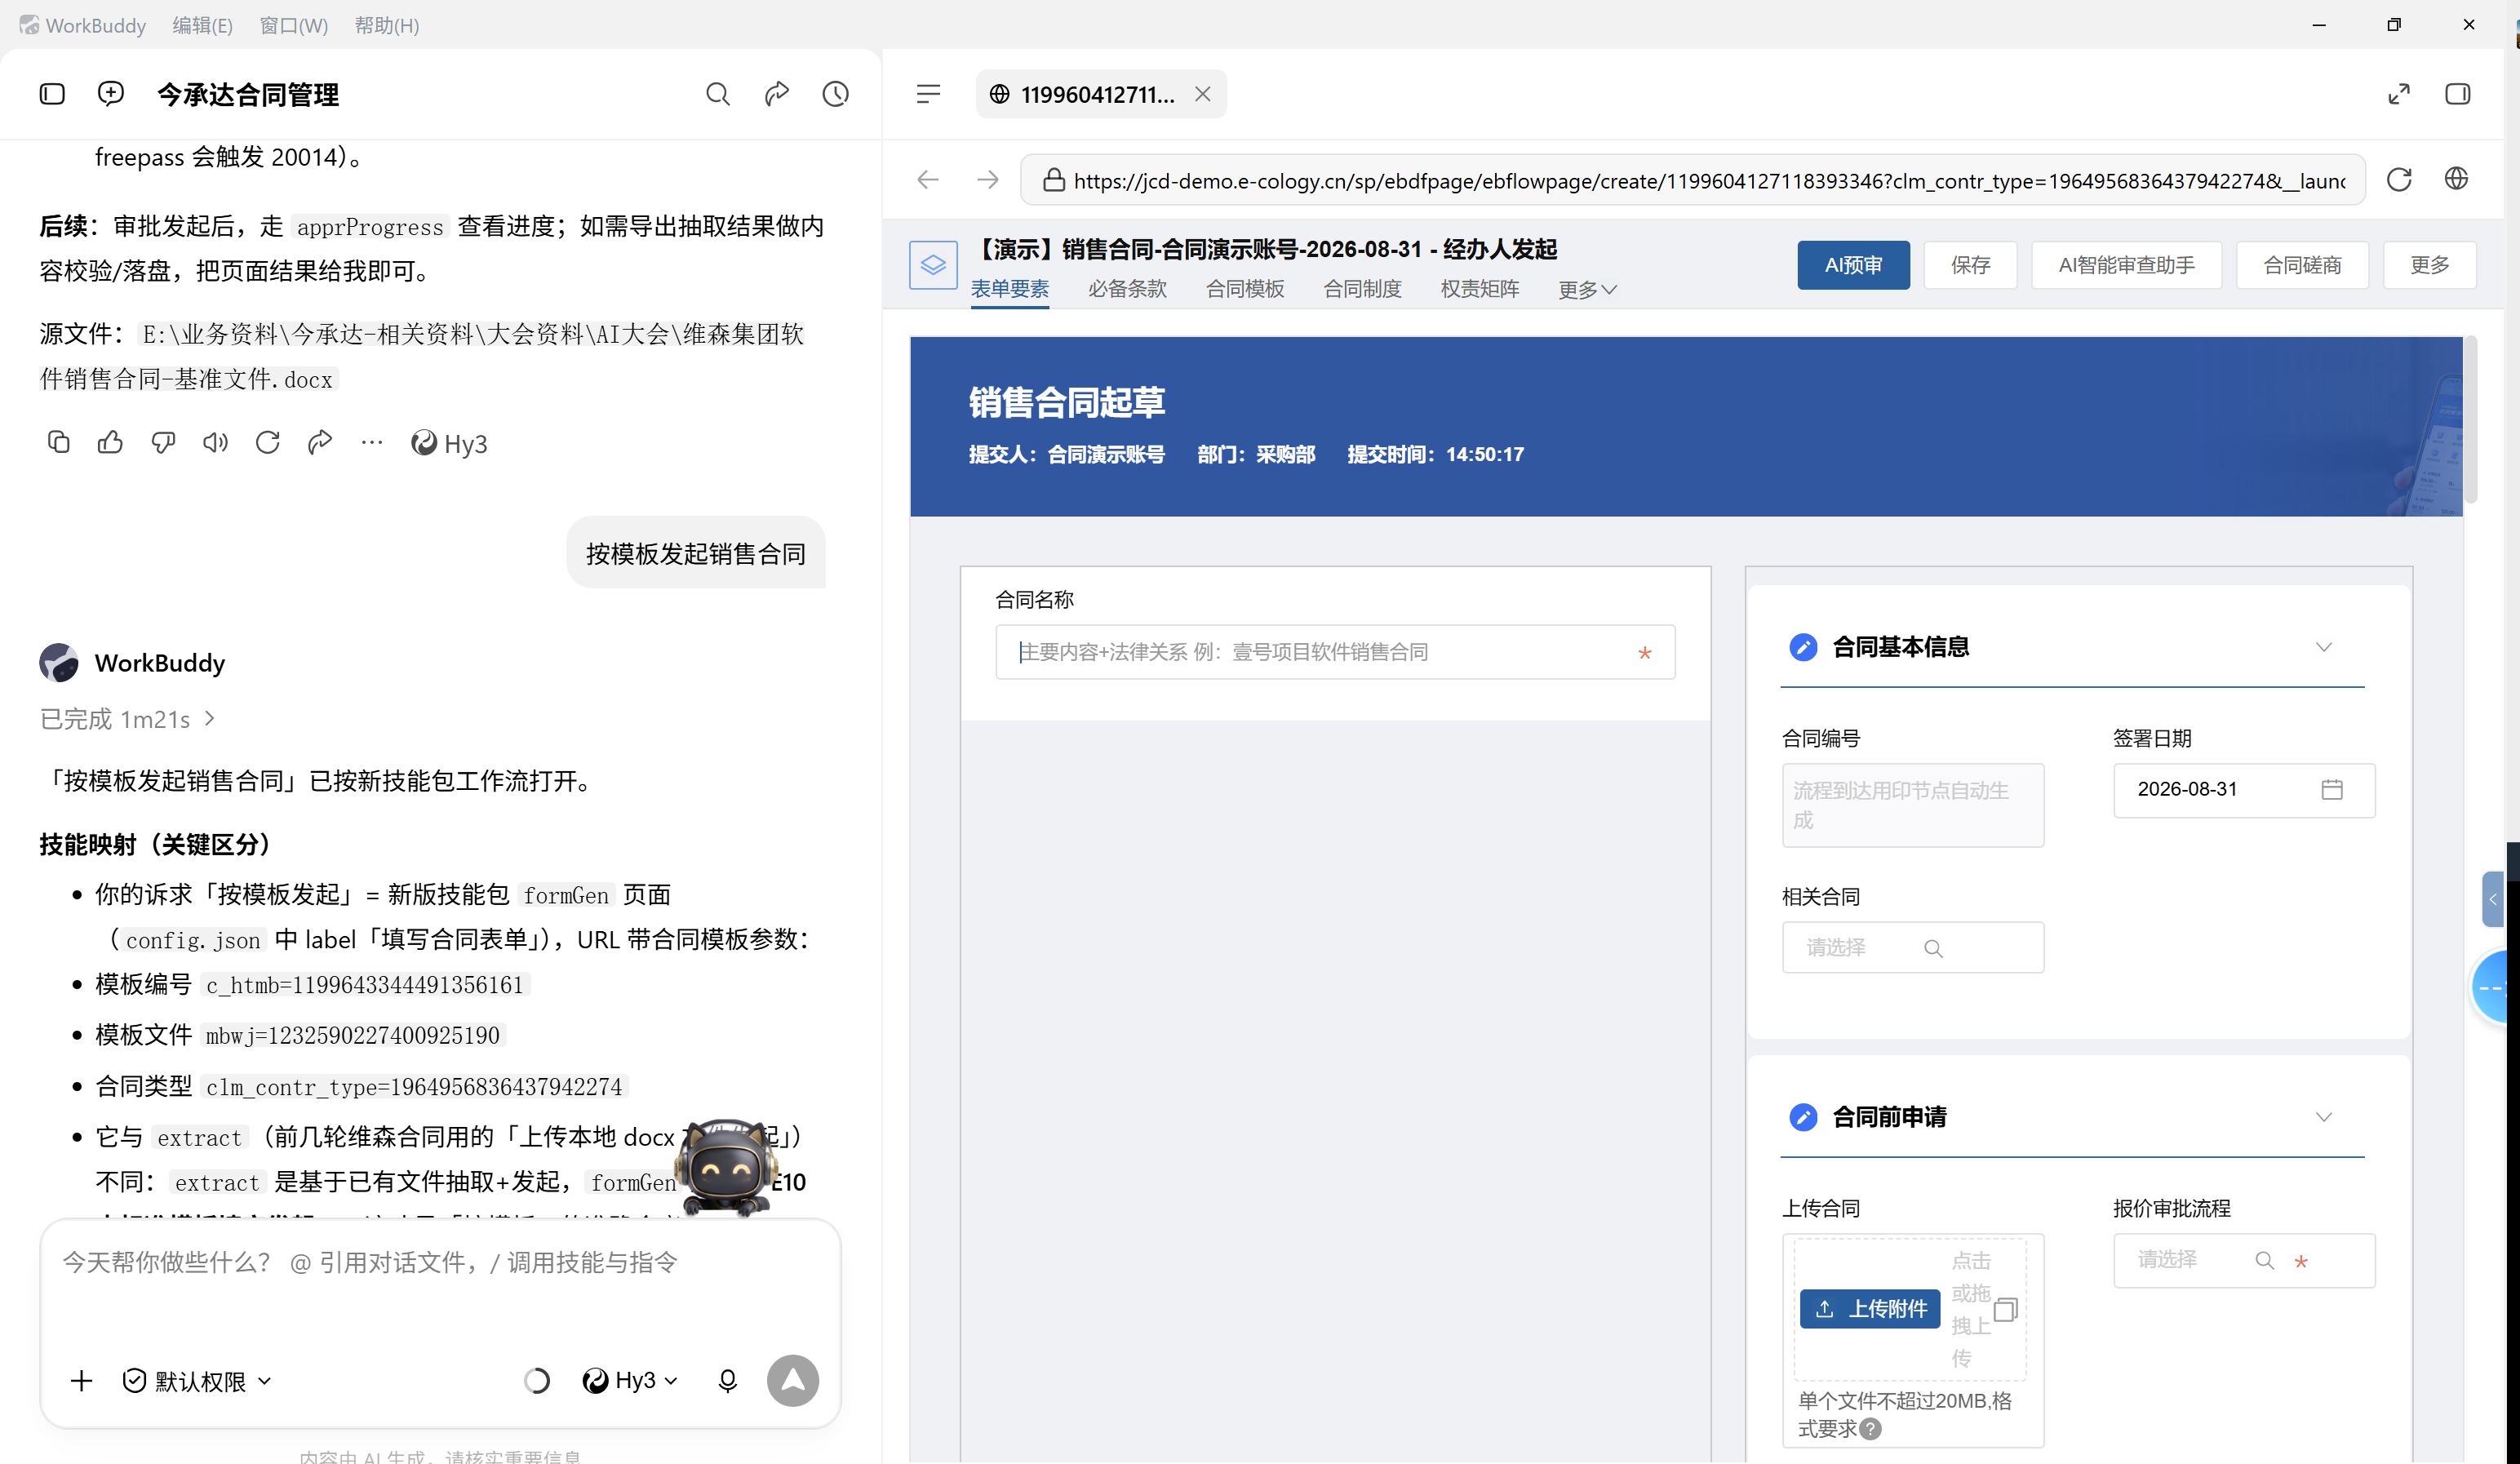Screen dimensions: 2520x1464
Task: Click the form's vertical scrollbar
Action: tap(2470, 420)
